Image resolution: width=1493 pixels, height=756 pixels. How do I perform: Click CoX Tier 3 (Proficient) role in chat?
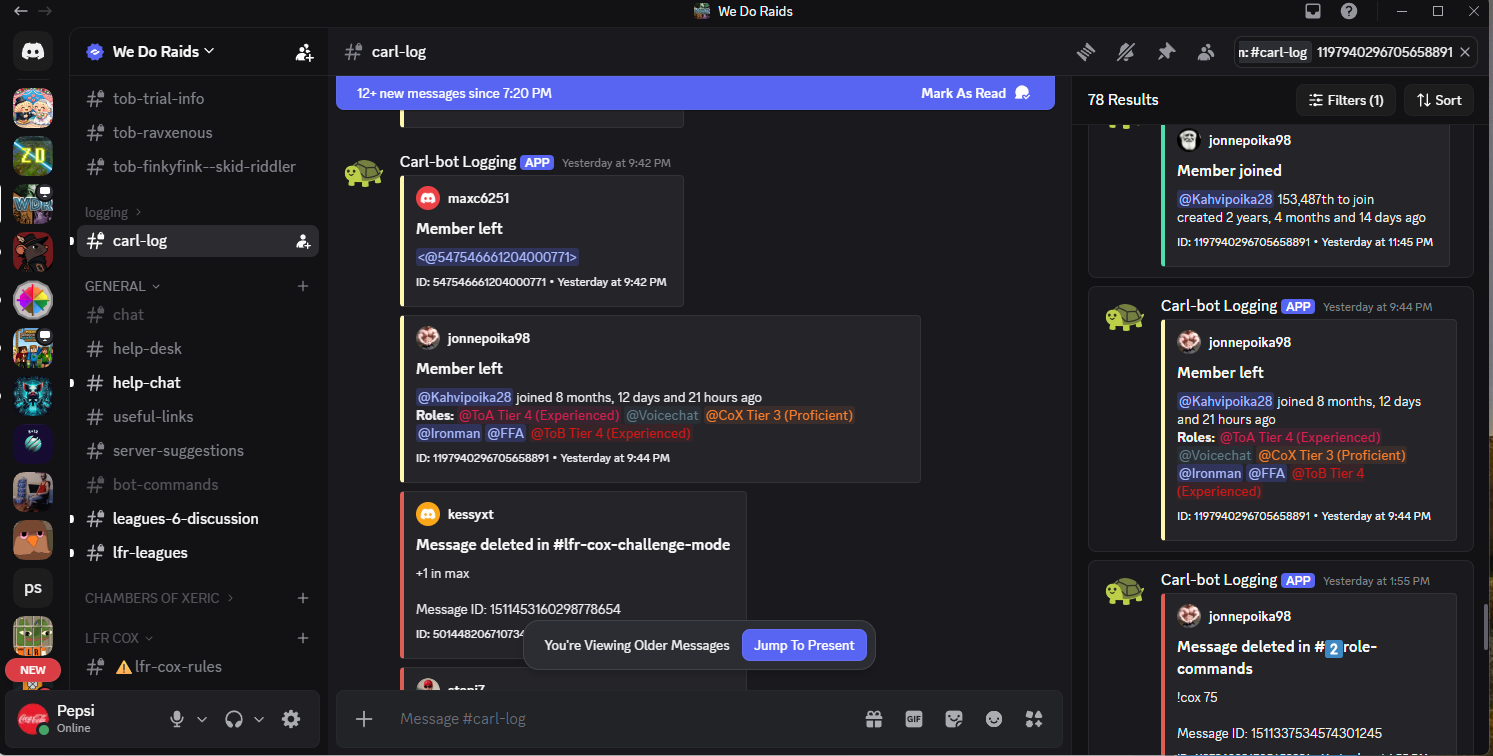[x=780, y=415]
